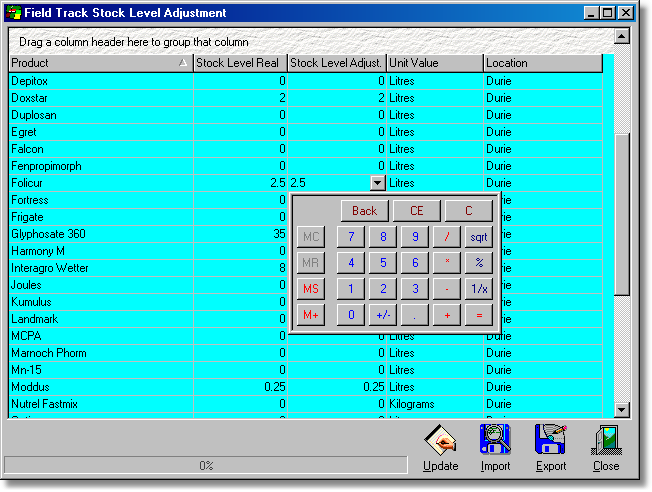
Task: Click calculator digit 6
Action: click(415, 263)
